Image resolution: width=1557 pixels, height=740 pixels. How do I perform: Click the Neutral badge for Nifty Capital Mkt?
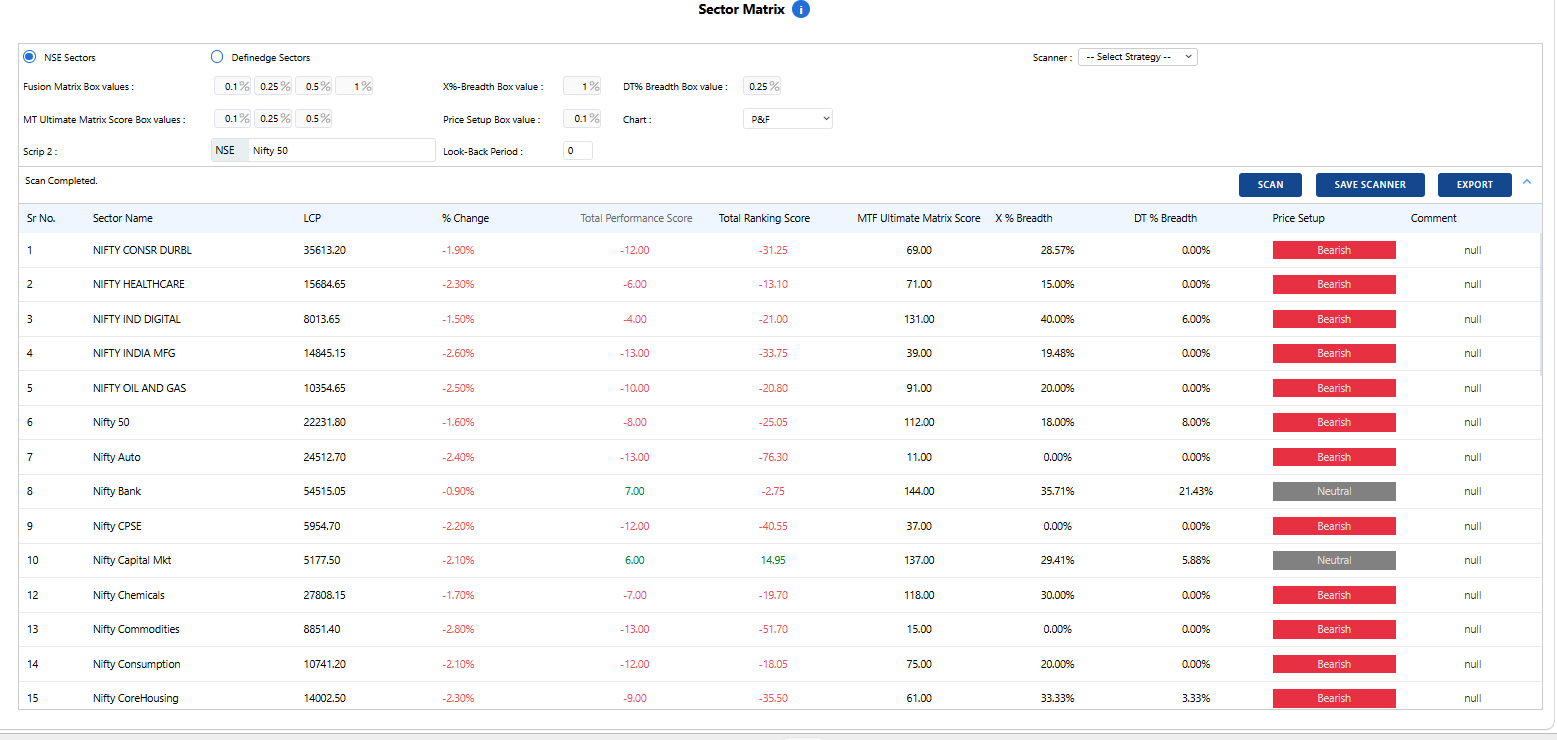click(1334, 560)
